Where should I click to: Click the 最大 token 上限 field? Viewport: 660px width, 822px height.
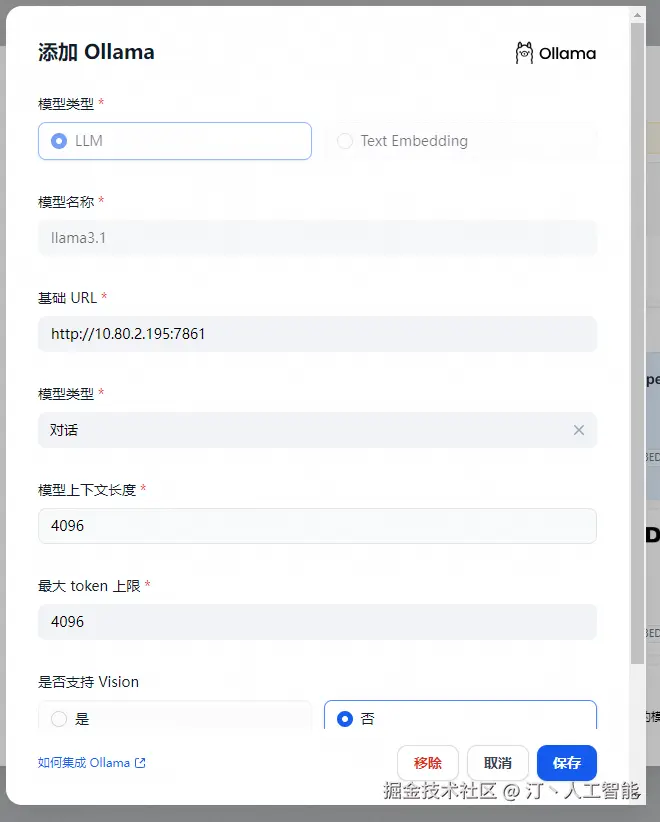pos(317,622)
